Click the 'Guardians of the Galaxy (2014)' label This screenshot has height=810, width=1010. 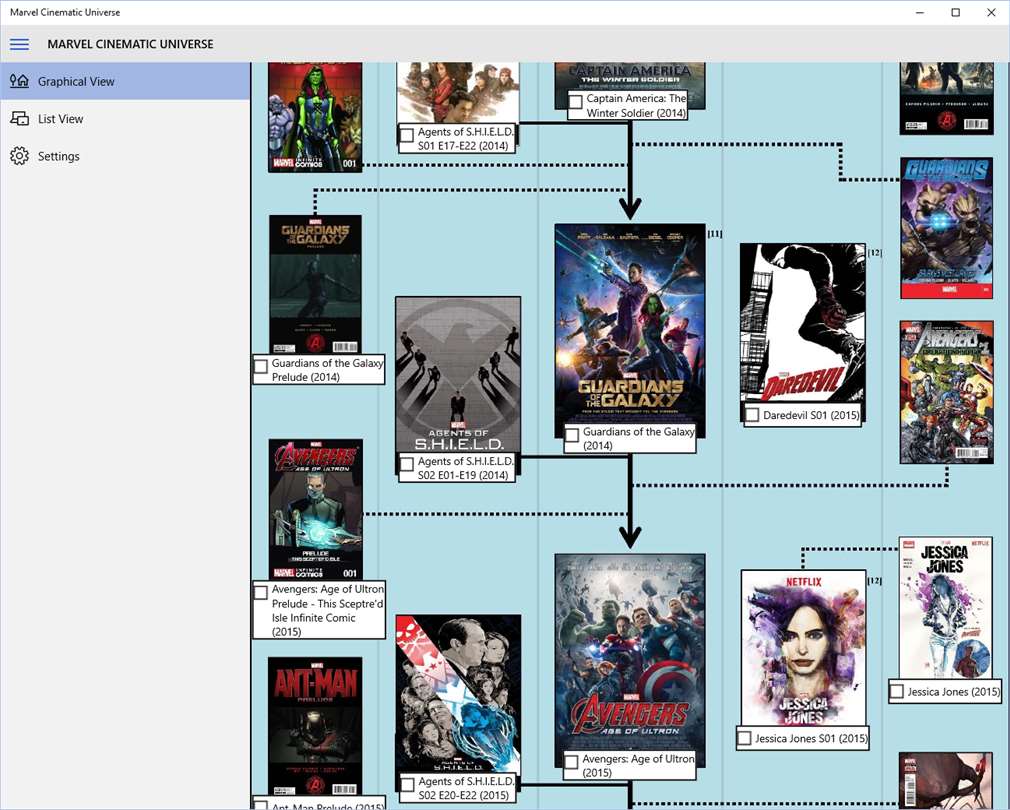coord(638,438)
